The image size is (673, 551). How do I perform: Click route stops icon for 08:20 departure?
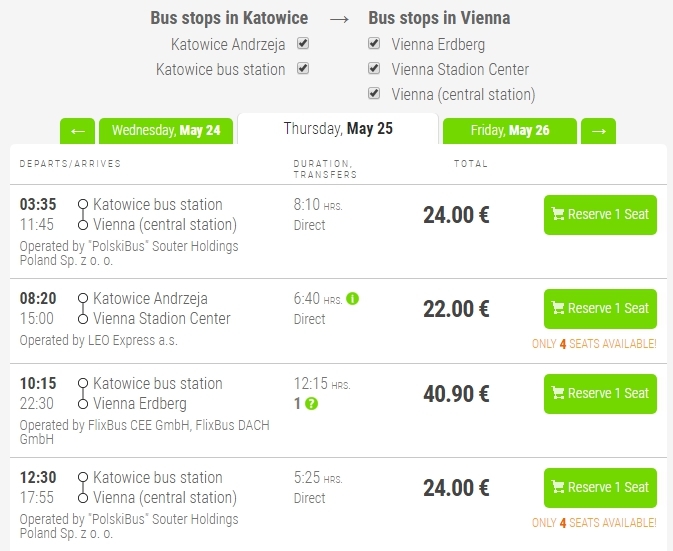pos(83,309)
